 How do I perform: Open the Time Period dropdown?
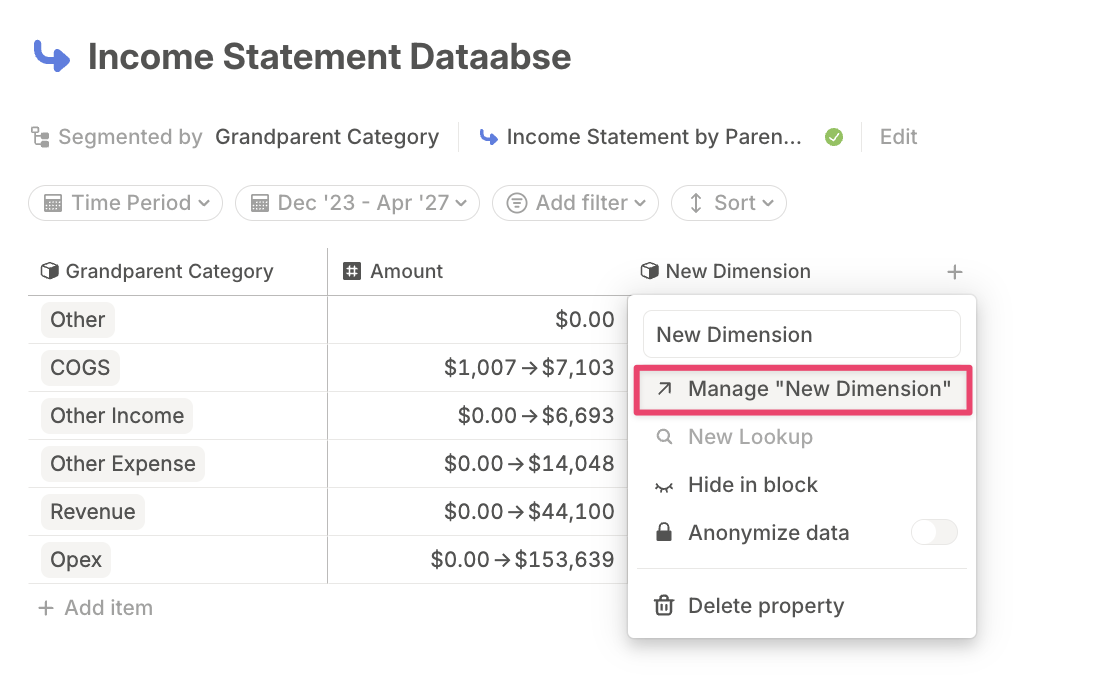click(126, 203)
